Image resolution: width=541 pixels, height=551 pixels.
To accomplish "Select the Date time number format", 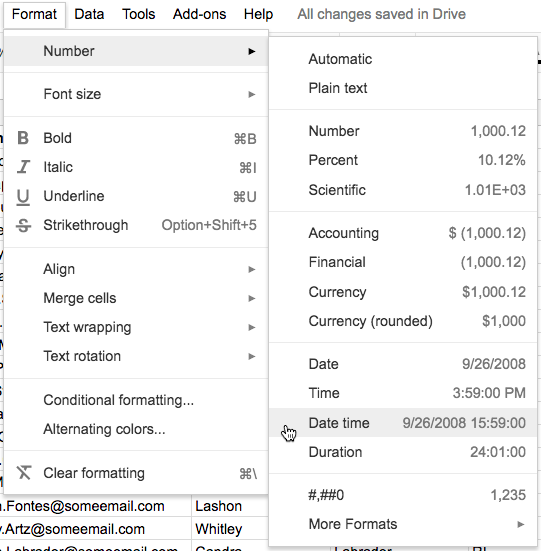I will tap(403, 423).
